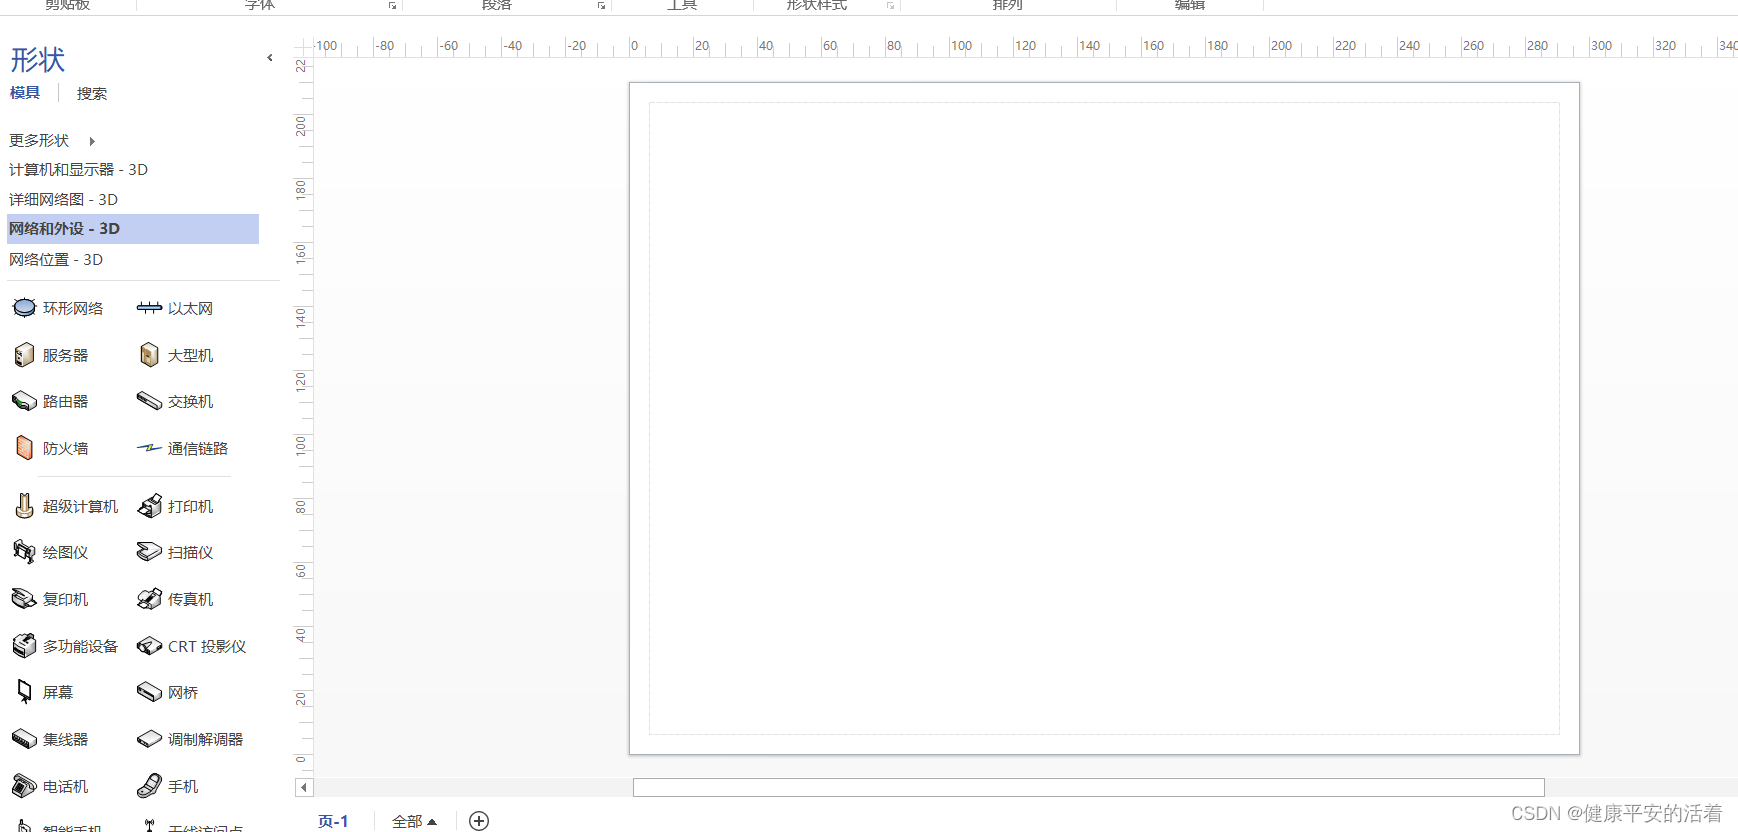Image resolution: width=1738 pixels, height=832 pixels.
Task: Select the 环形网络 ring network shape
Action: pyautogui.click(x=57, y=308)
